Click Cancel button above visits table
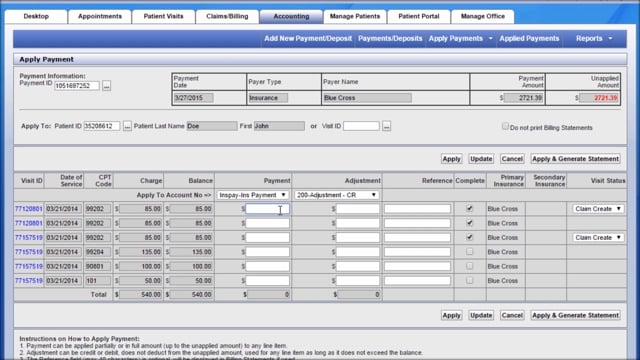This screenshot has width=640, height=360. pyautogui.click(x=512, y=159)
